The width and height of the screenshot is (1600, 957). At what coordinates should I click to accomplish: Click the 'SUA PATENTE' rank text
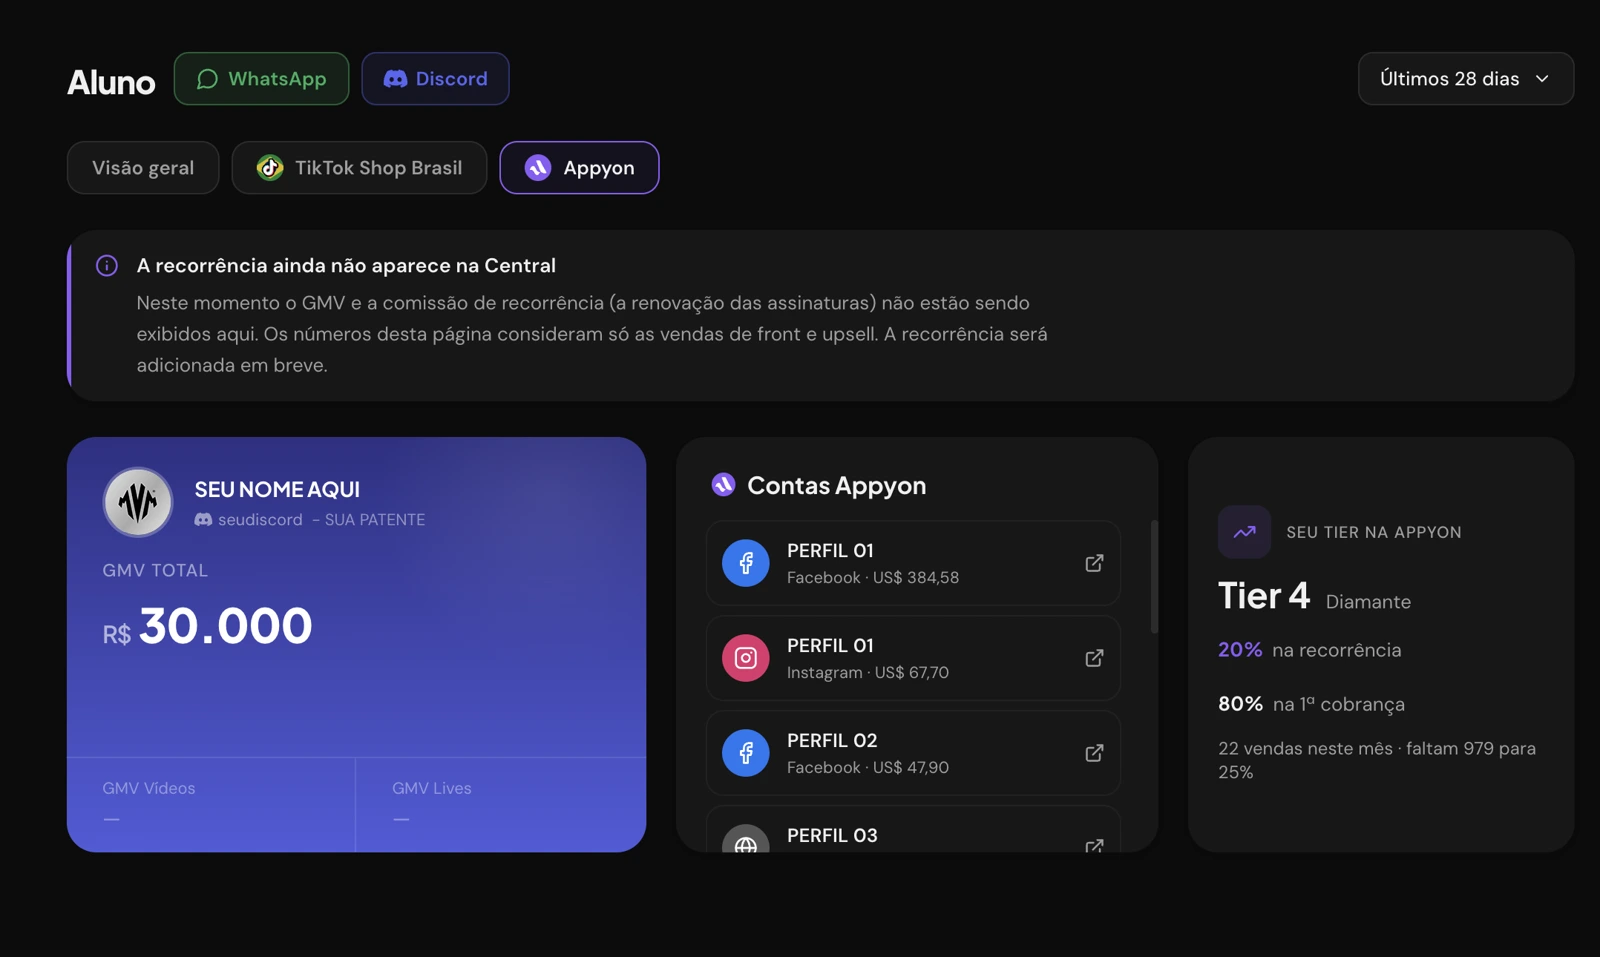[375, 520]
